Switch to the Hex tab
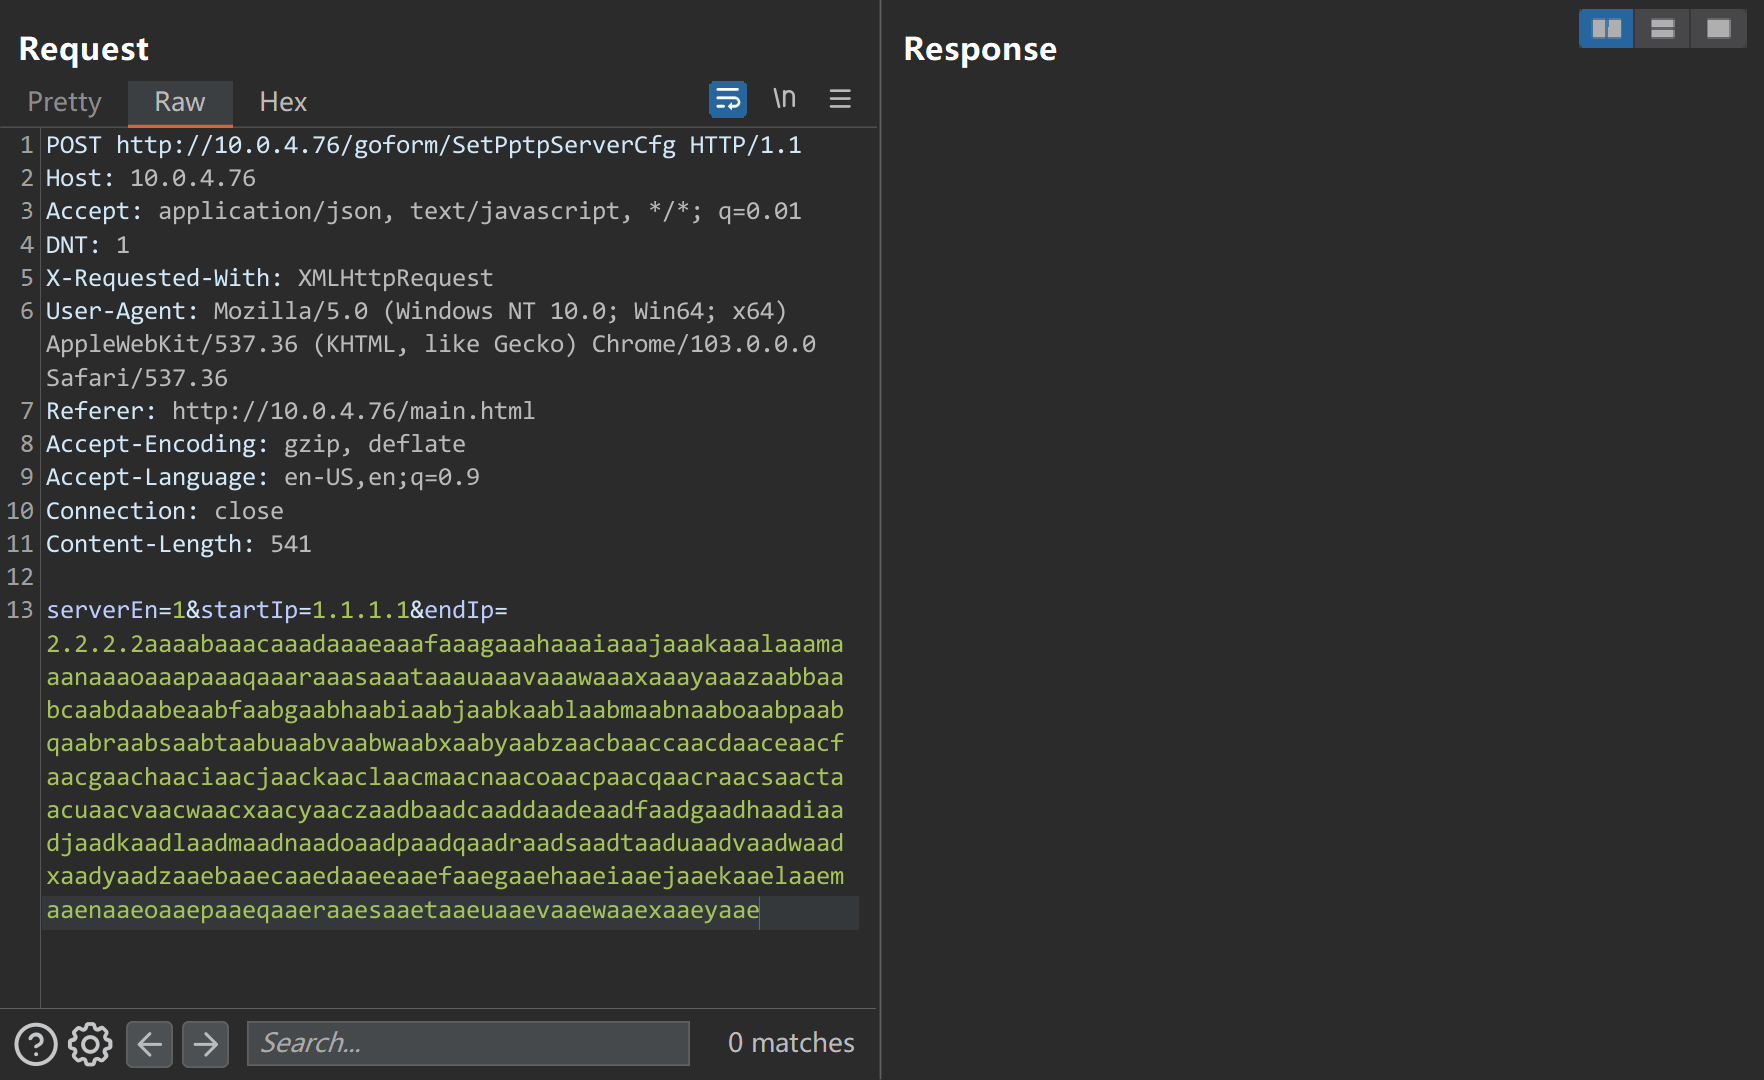 pyautogui.click(x=283, y=102)
